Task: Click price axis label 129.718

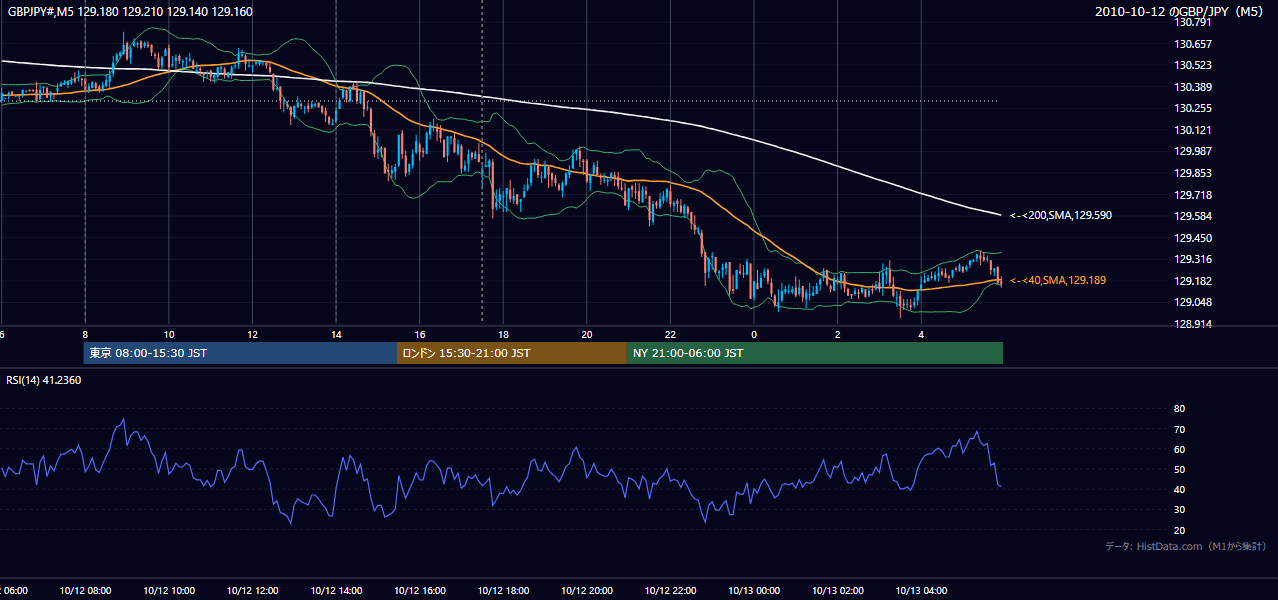Action: [x=1192, y=195]
